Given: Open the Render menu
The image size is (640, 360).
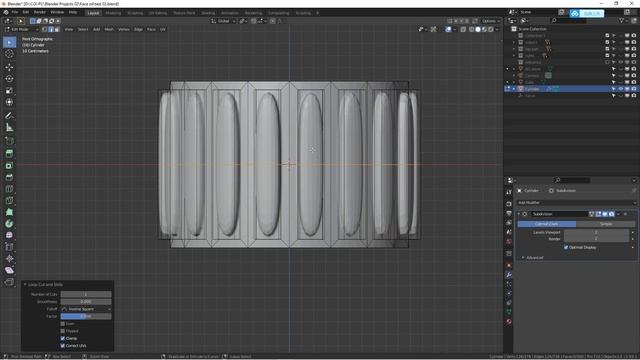Looking at the screenshot, I should (40, 12).
